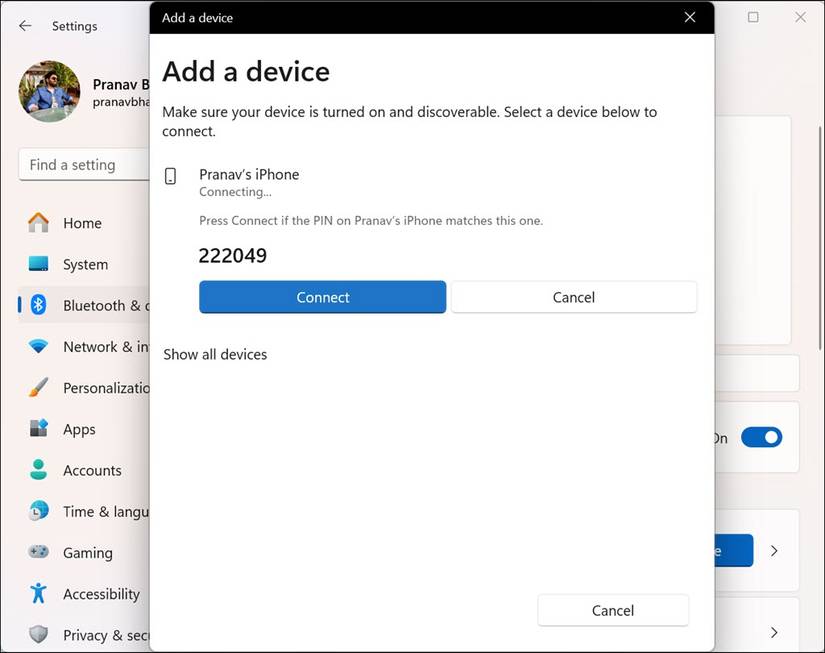Image resolution: width=825 pixels, height=653 pixels.
Task: Click the PIN 222049 text
Action: (x=233, y=256)
